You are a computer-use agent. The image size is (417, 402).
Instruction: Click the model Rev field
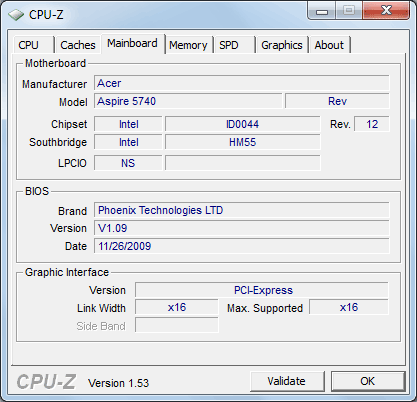[337, 101]
